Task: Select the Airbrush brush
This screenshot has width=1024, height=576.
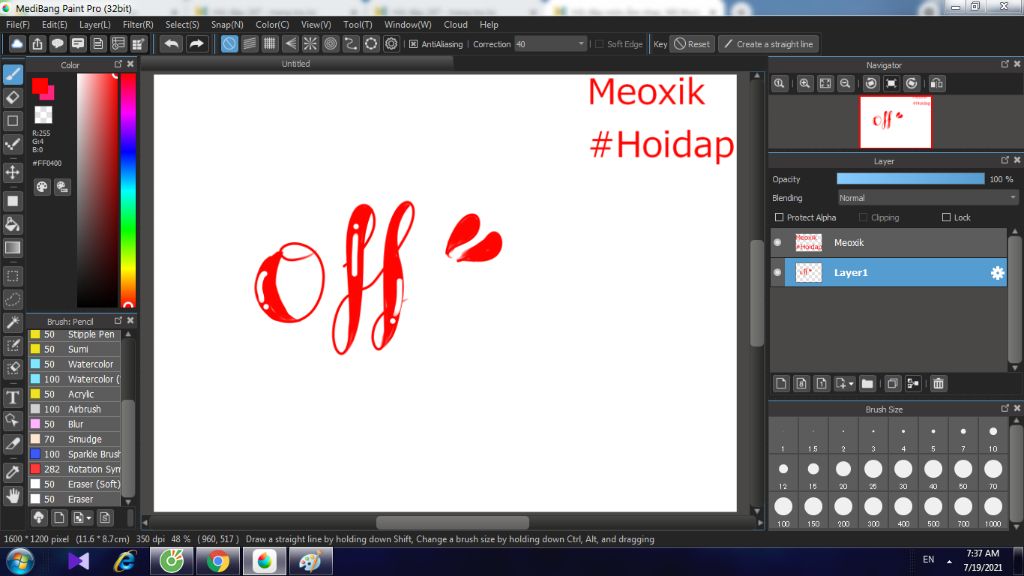Action: 74,409
